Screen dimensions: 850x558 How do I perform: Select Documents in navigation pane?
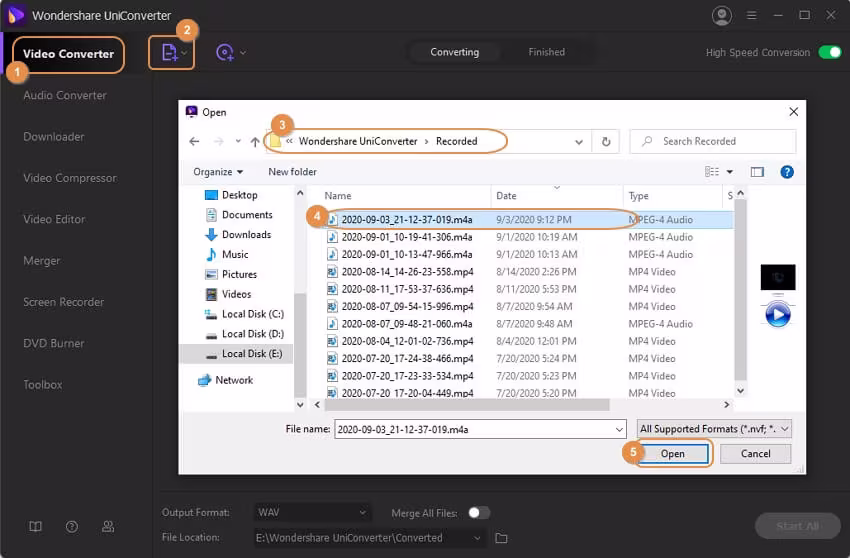[239, 215]
